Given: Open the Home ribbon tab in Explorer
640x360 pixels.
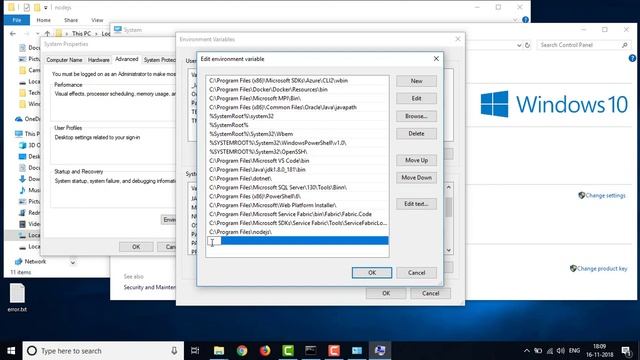Looking at the screenshot, I should (44, 20).
